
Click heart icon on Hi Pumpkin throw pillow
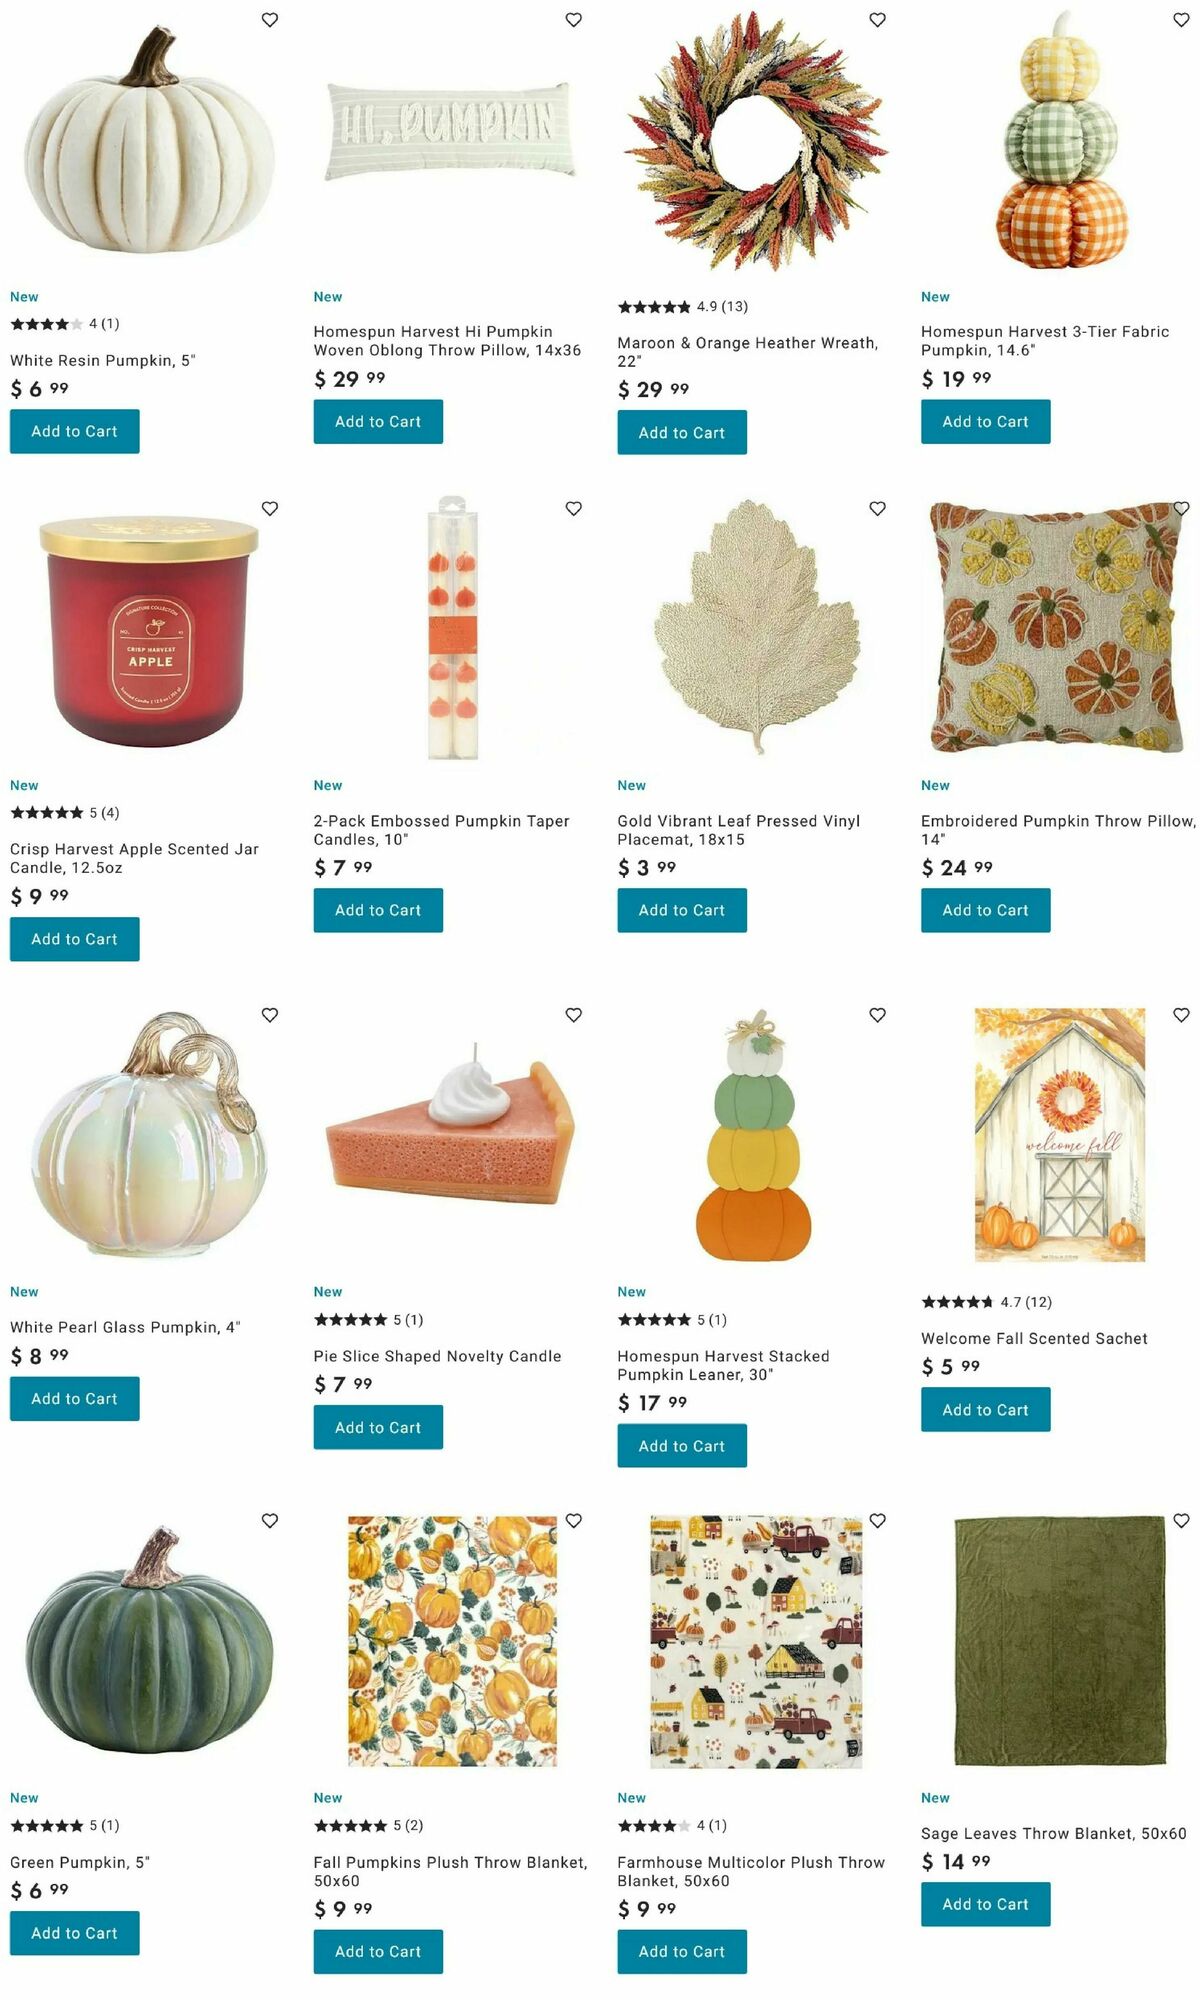click(x=574, y=20)
